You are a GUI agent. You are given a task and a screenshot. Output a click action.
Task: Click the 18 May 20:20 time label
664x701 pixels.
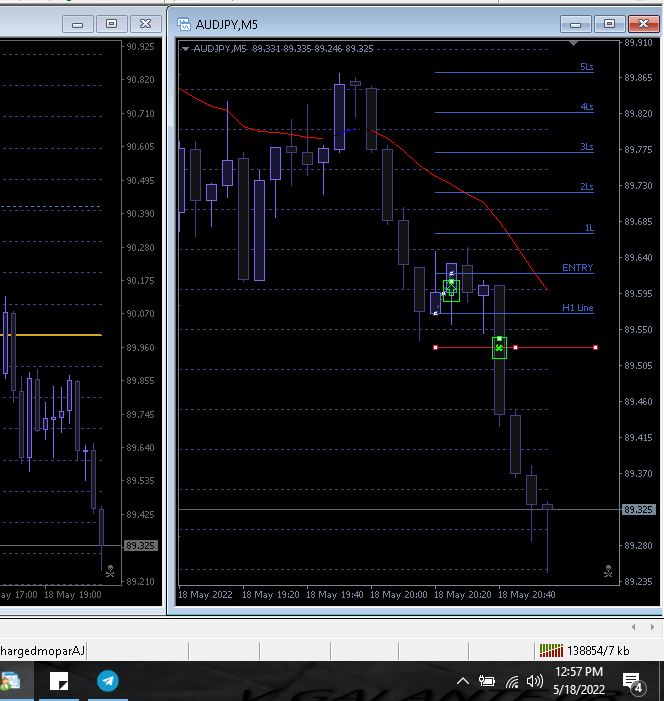(462, 595)
